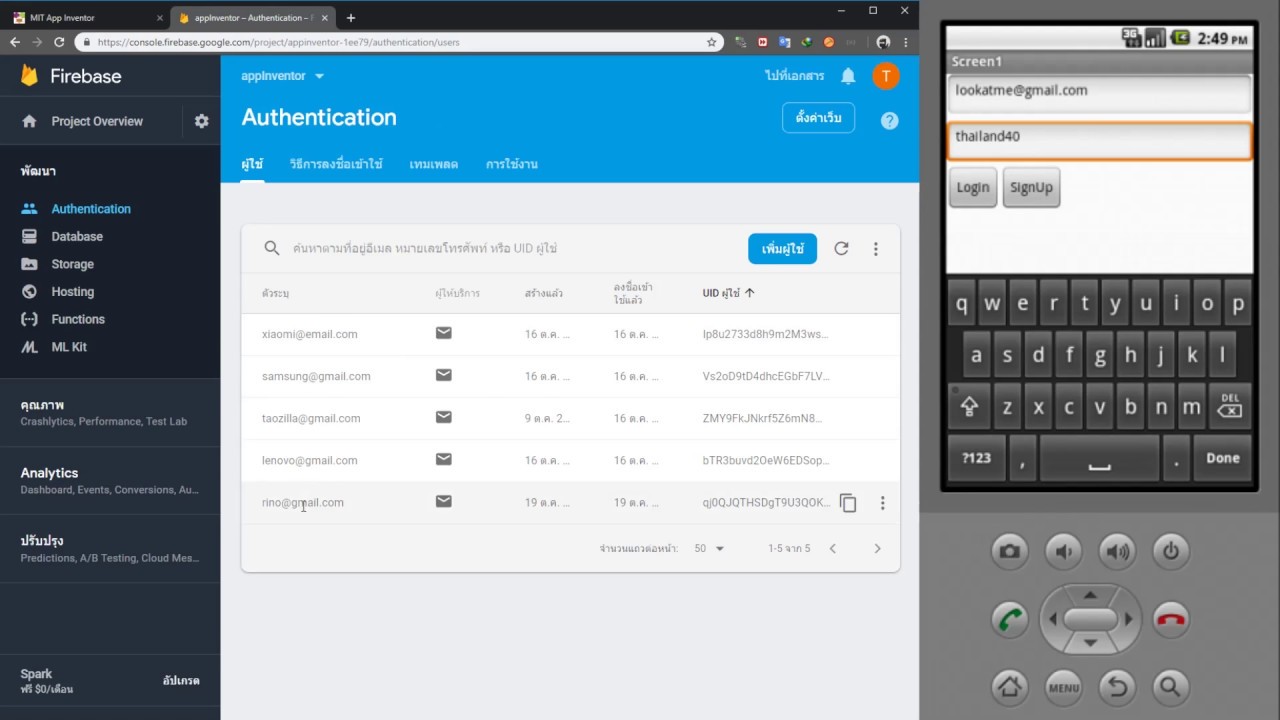Click the emulator volume up button
The width and height of the screenshot is (1280, 720).
tap(1117, 551)
